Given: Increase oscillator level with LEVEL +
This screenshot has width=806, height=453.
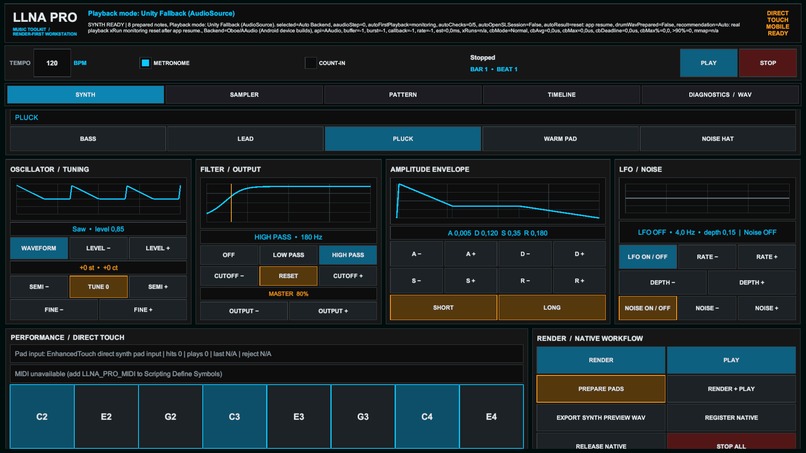Looking at the screenshot, I should [158, 248].
